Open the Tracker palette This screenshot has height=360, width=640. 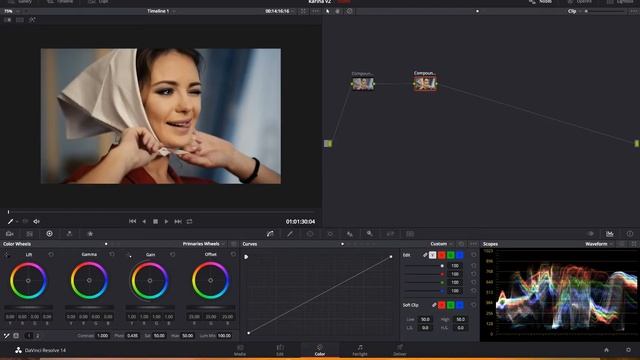tap(330, 234)
